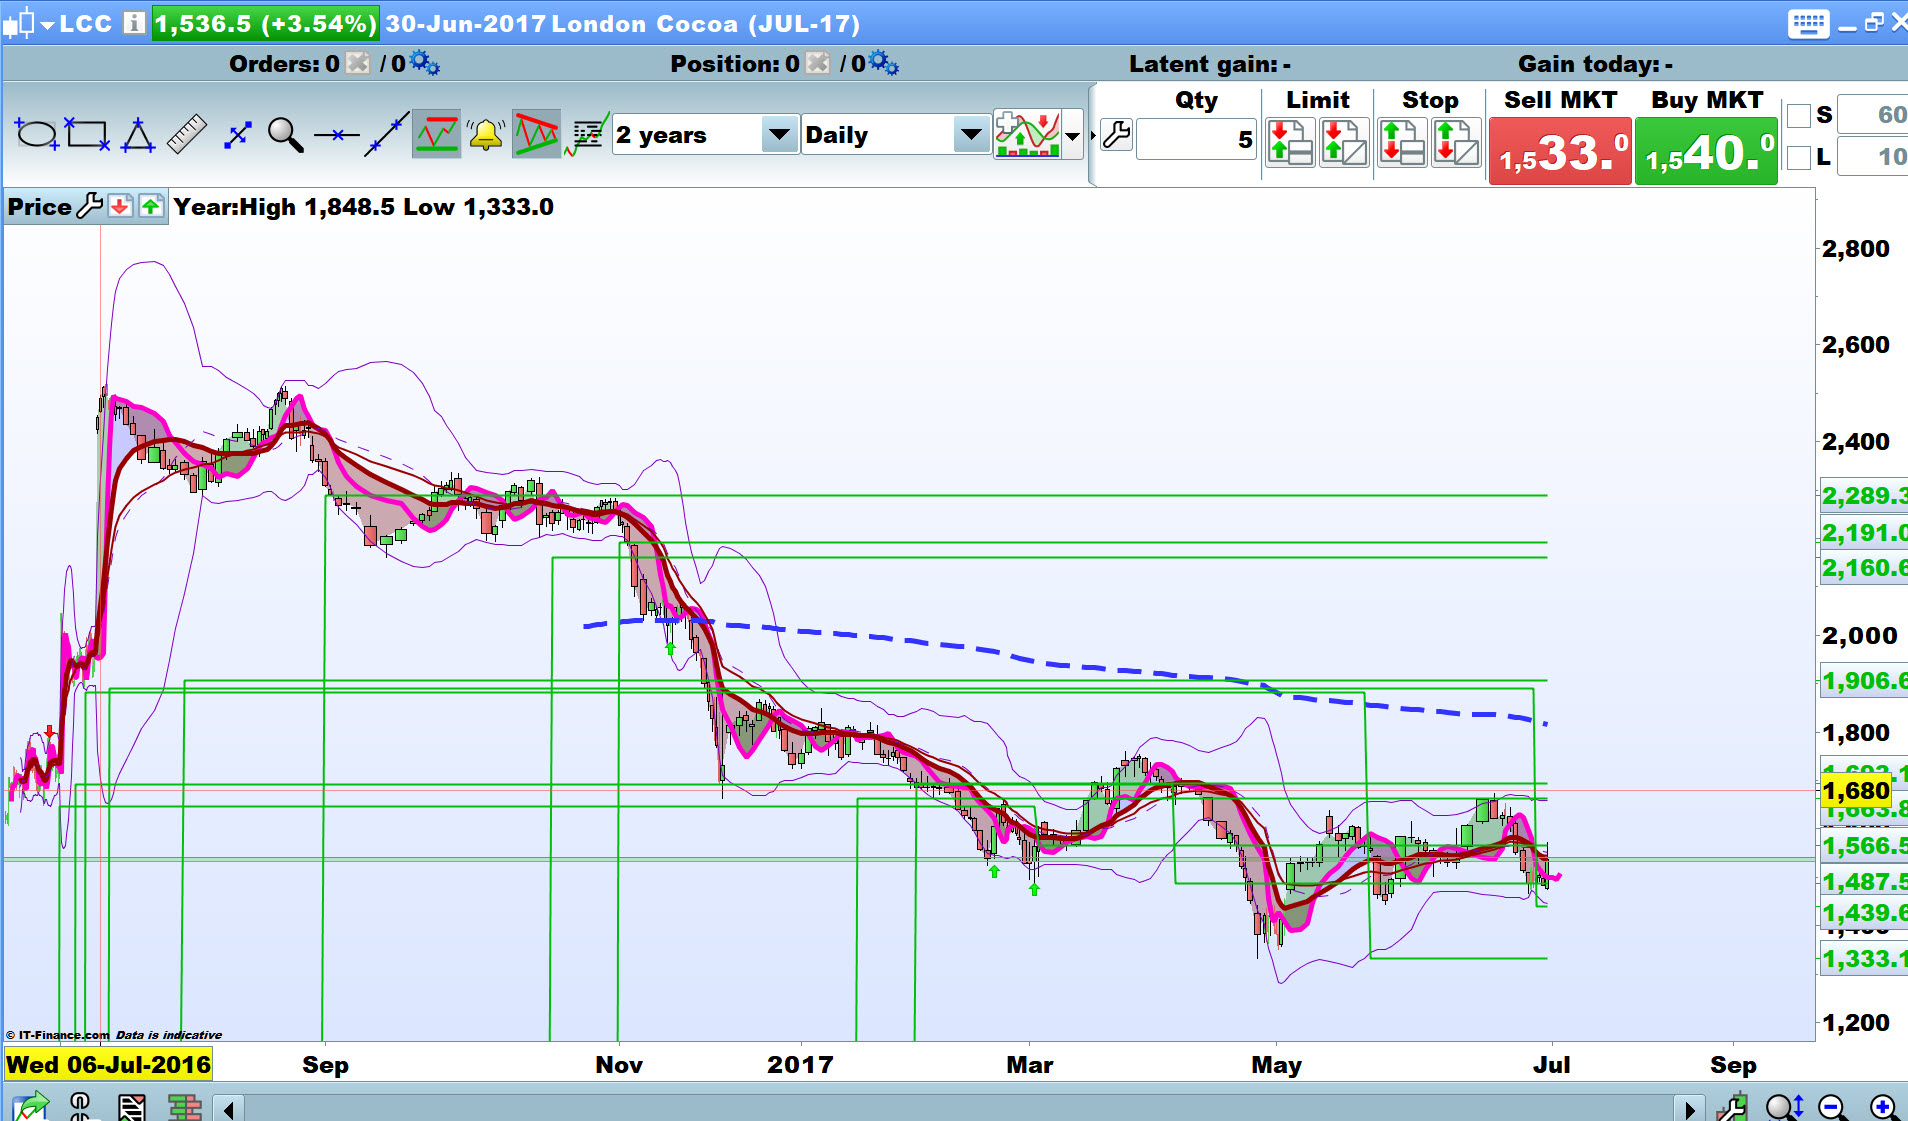Select the horizontal line drawing tool

click(336, 134)
